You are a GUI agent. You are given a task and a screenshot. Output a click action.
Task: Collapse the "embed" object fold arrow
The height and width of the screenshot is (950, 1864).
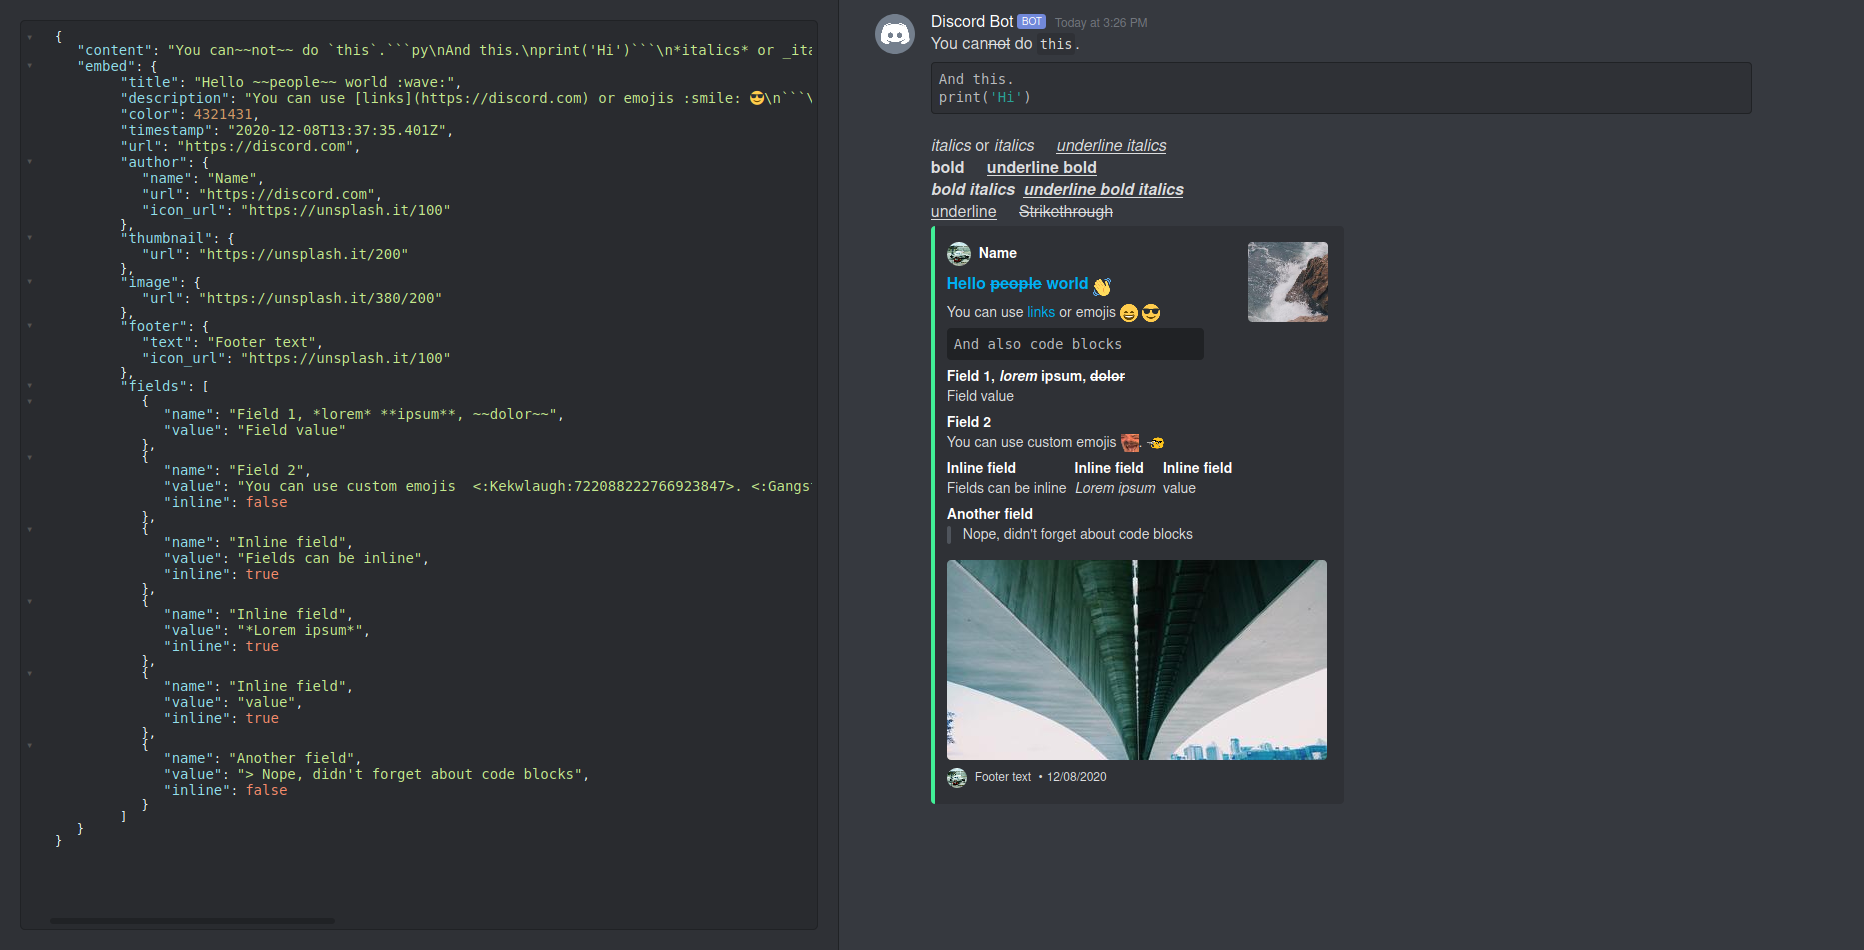tap(30, 66)
